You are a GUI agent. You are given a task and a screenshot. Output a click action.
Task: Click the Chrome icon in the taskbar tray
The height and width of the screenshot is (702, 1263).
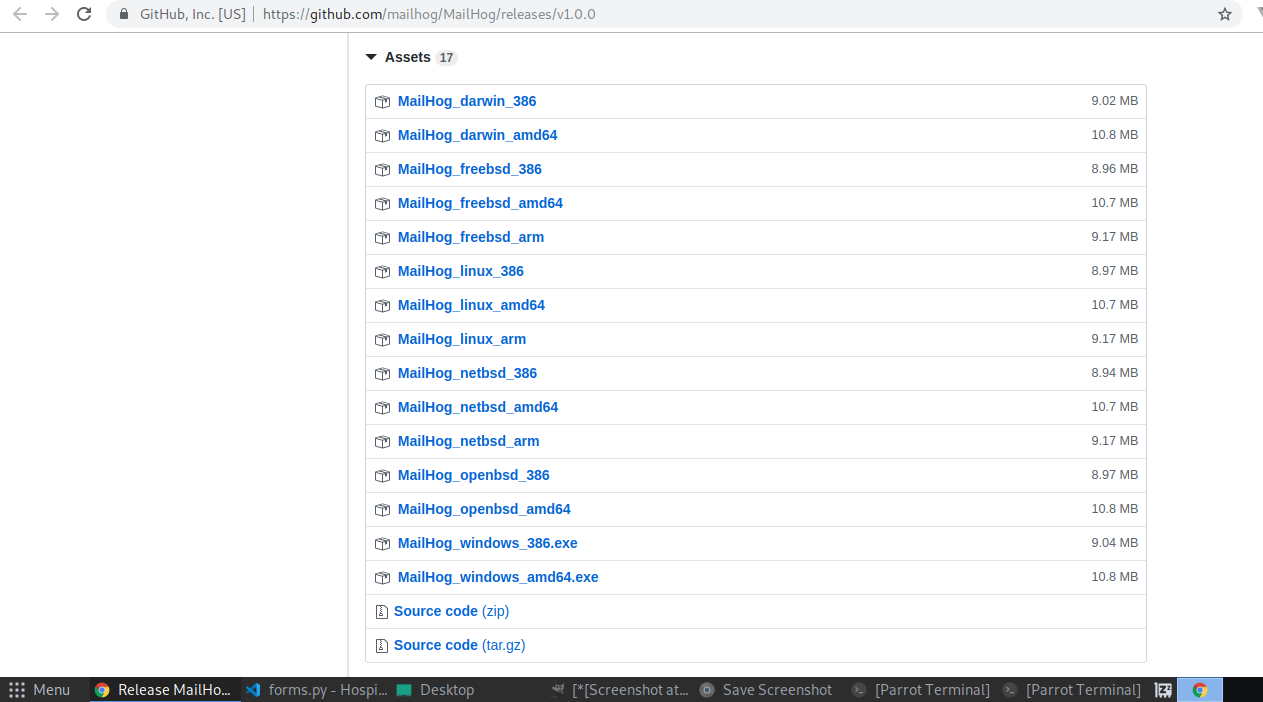coord(1200,690)
